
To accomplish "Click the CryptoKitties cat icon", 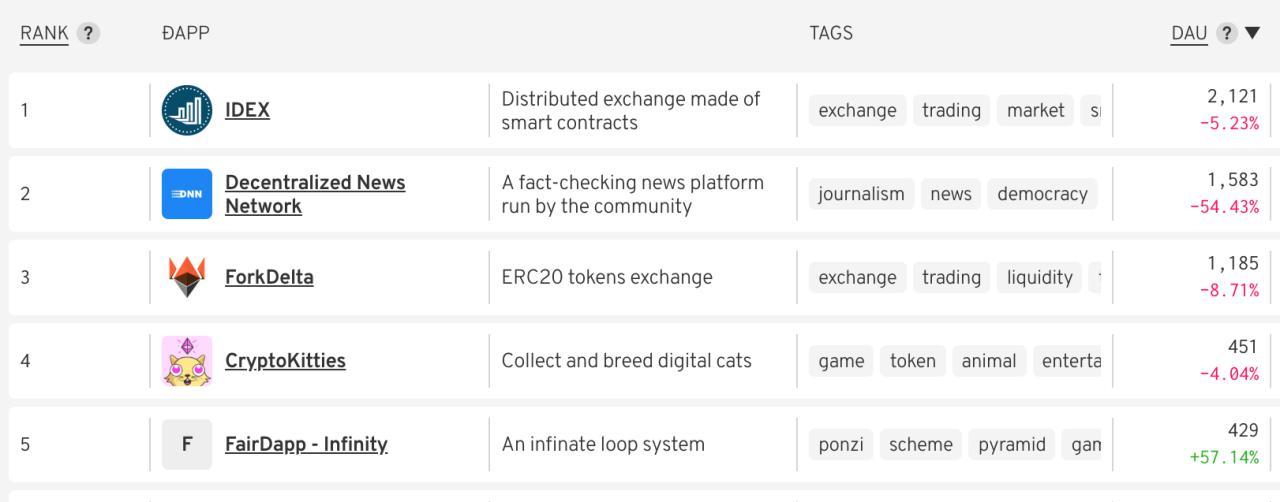I will coord(187,361).
